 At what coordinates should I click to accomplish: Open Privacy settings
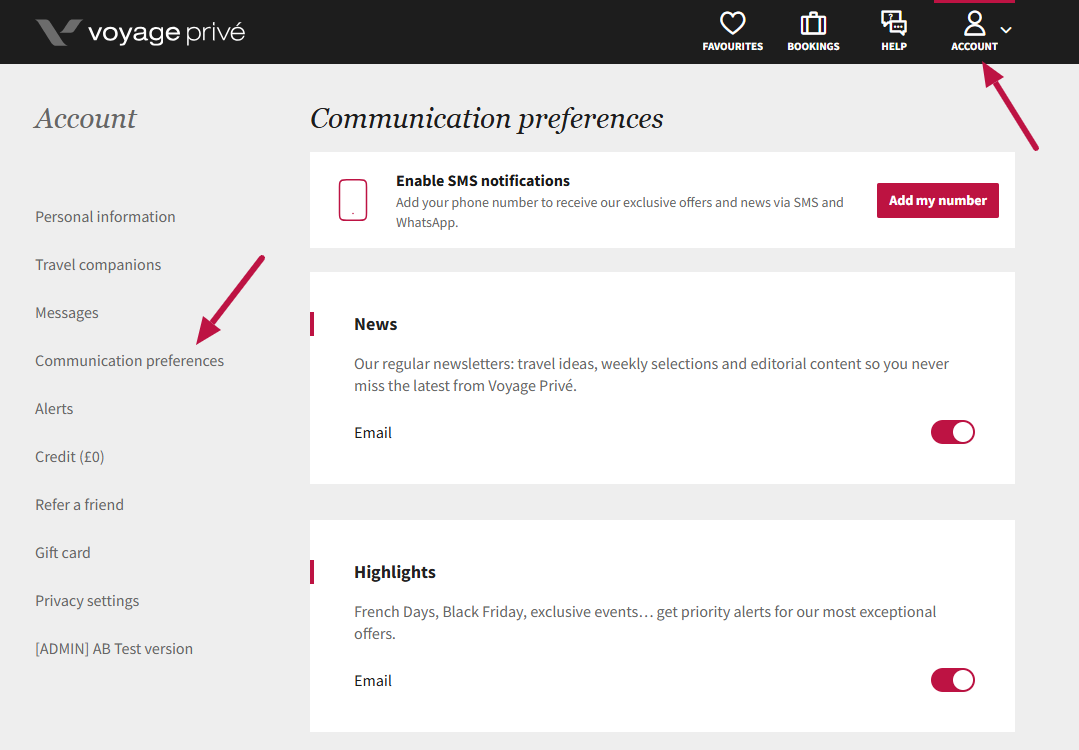click(x=87, y=601)
